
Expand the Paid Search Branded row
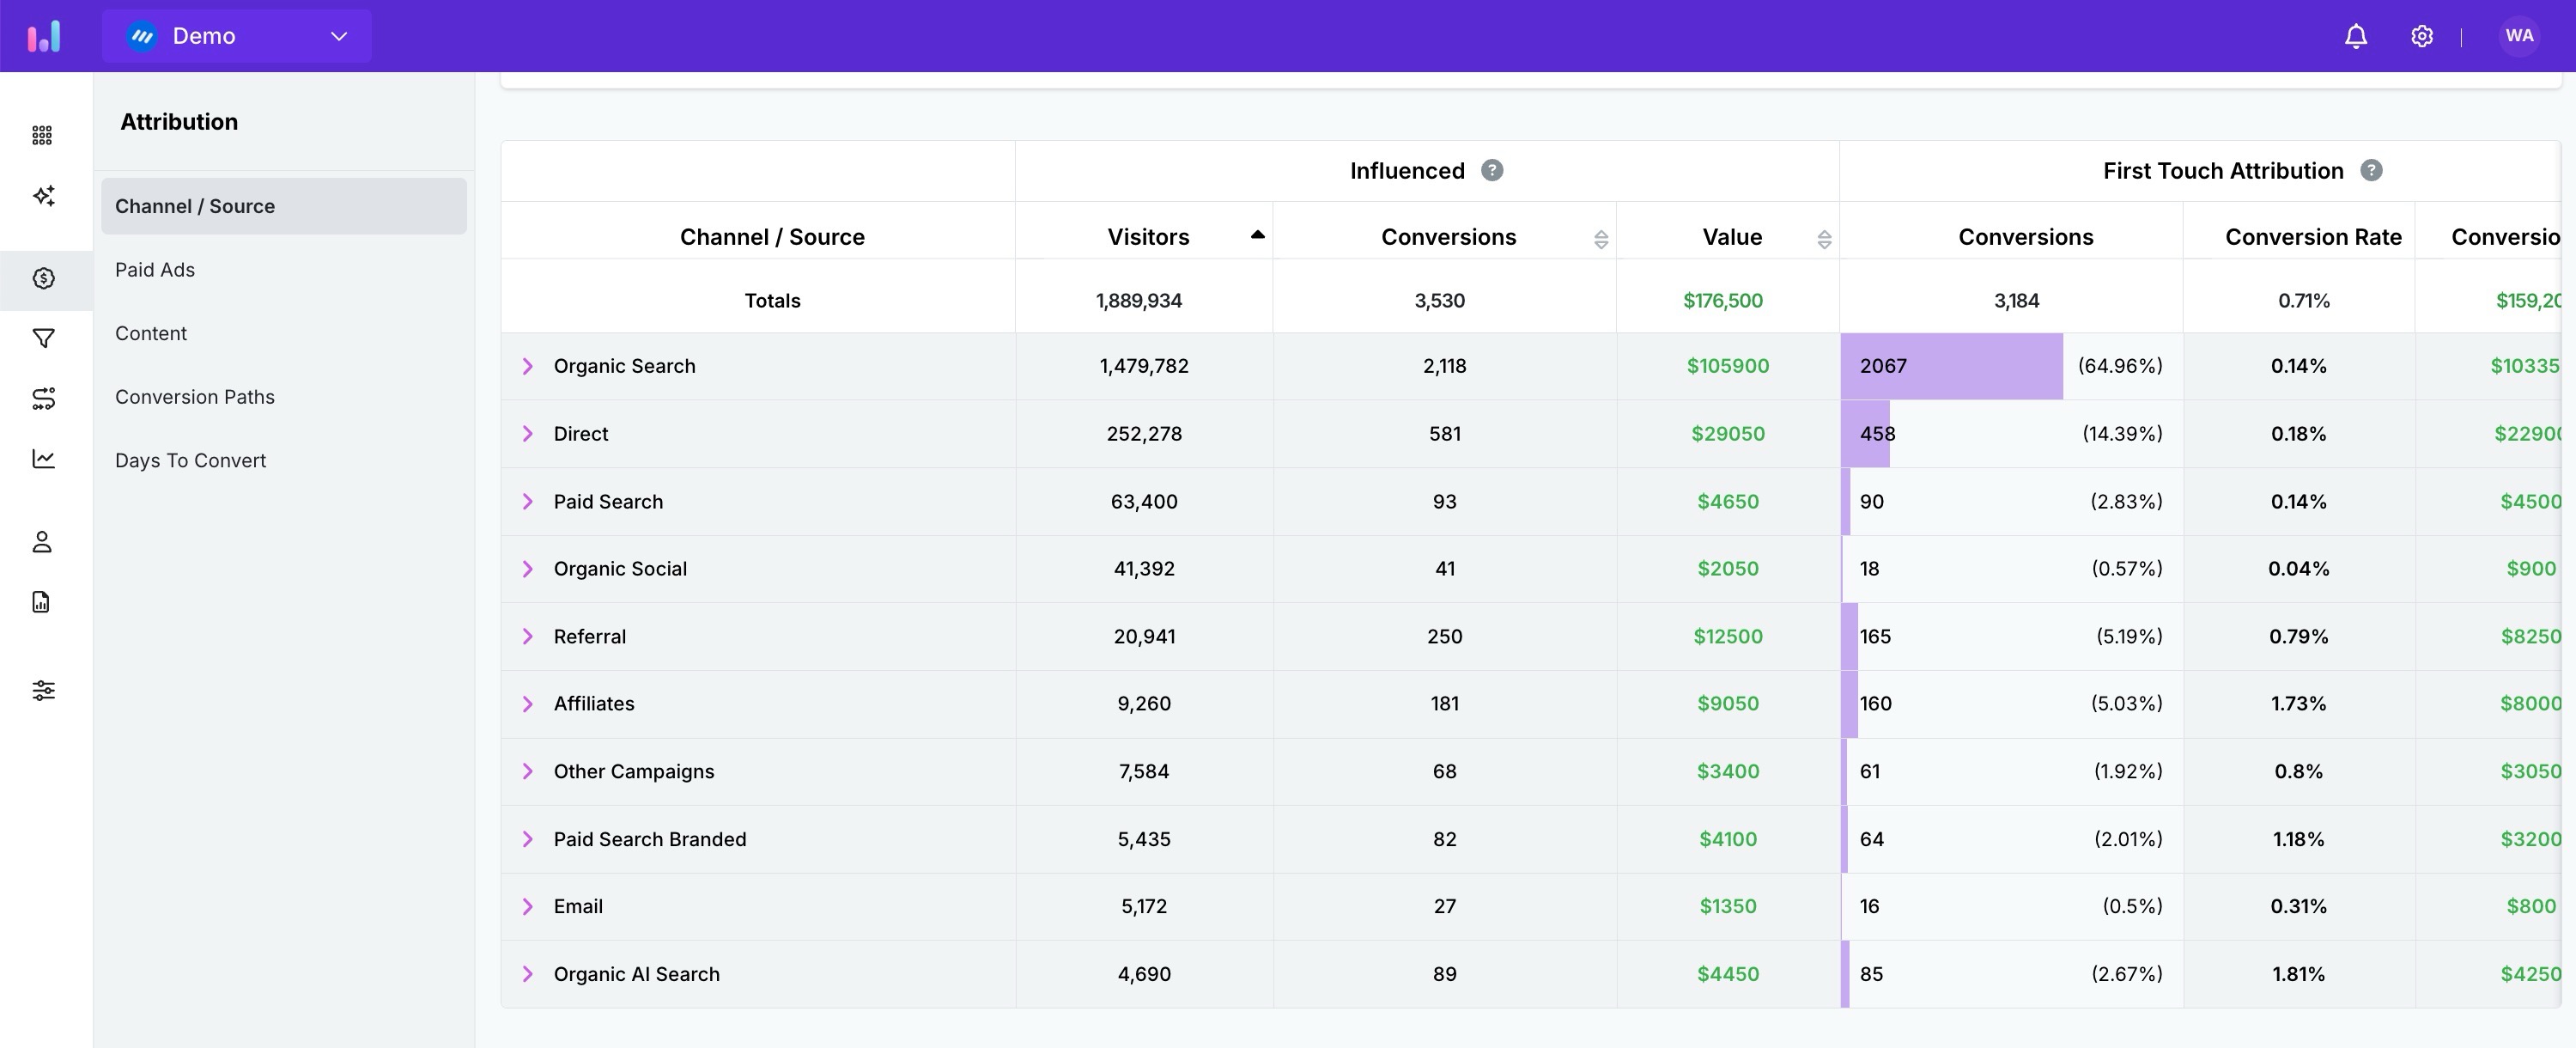(529, 839)
